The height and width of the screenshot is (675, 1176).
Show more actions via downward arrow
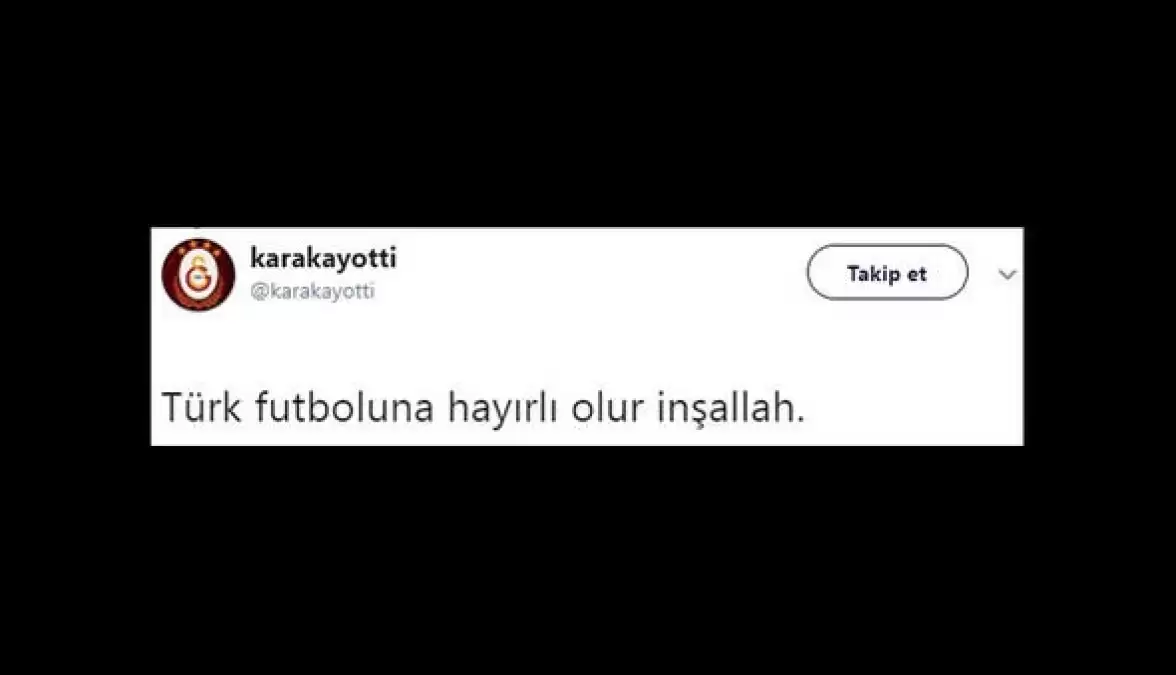pos(1007,274)
